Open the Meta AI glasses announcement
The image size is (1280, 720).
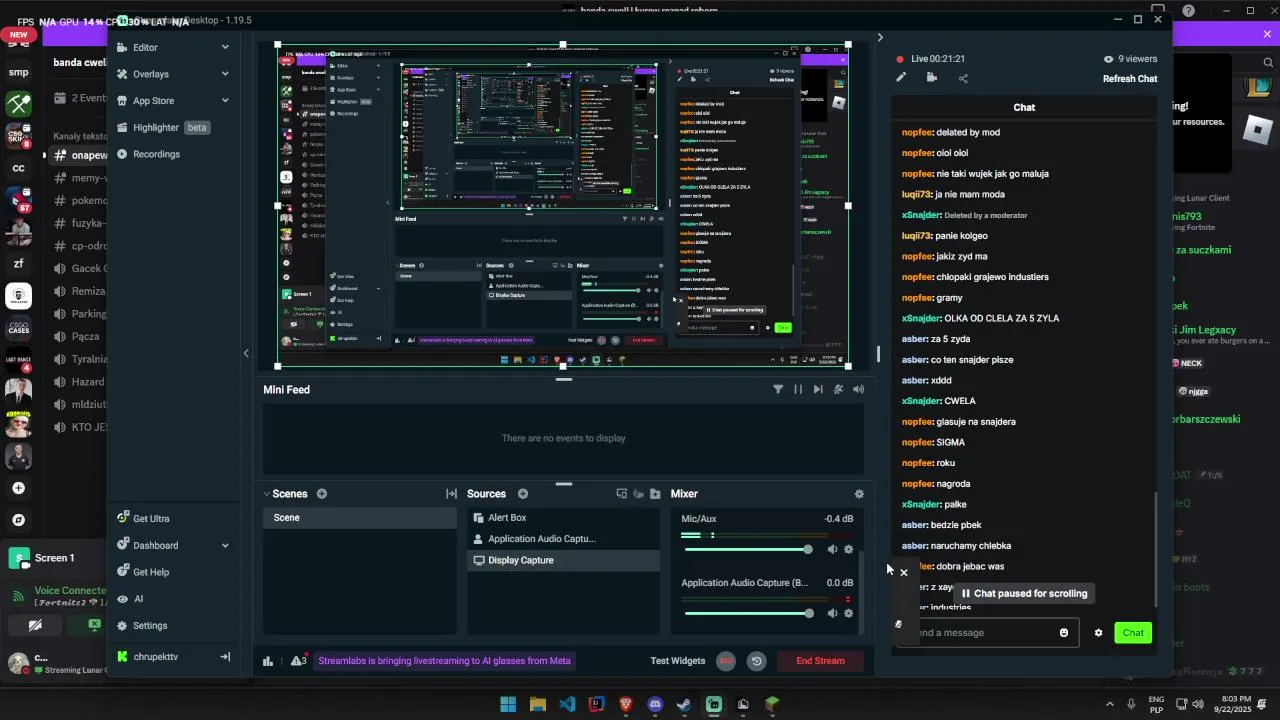pyautogui.click(x=444, y=661)
